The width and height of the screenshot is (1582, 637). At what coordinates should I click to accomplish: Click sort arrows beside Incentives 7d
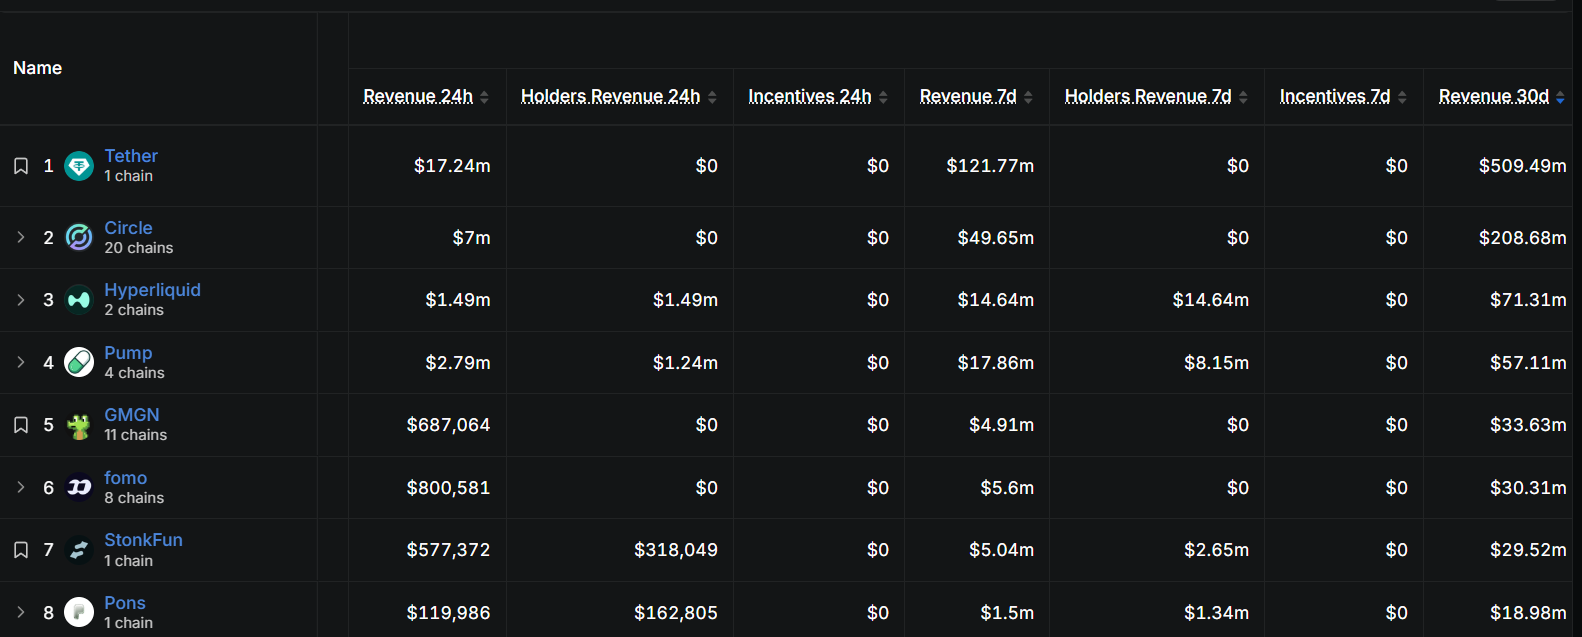(x=1402, y=97)
